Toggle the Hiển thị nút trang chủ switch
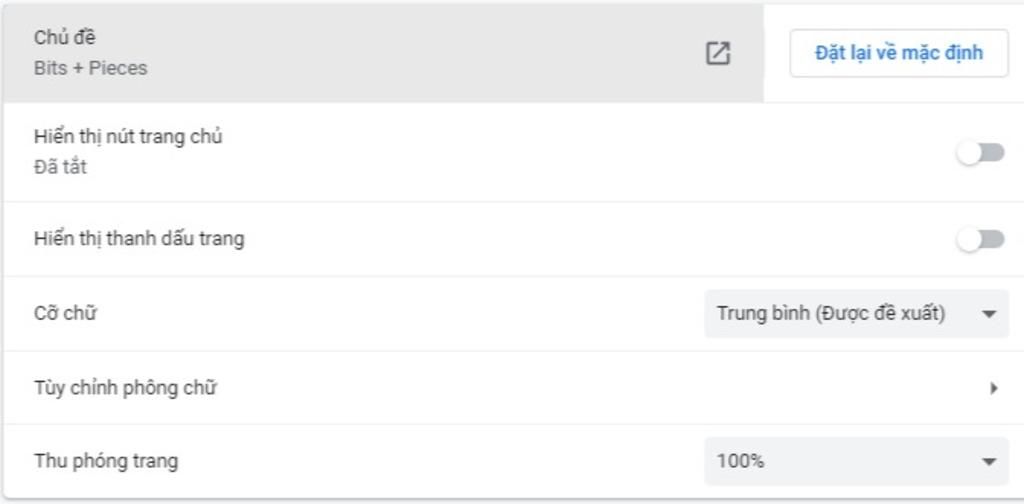This screenshot has width=1024, height=504. pyautogui.click(x=980, y=153)
